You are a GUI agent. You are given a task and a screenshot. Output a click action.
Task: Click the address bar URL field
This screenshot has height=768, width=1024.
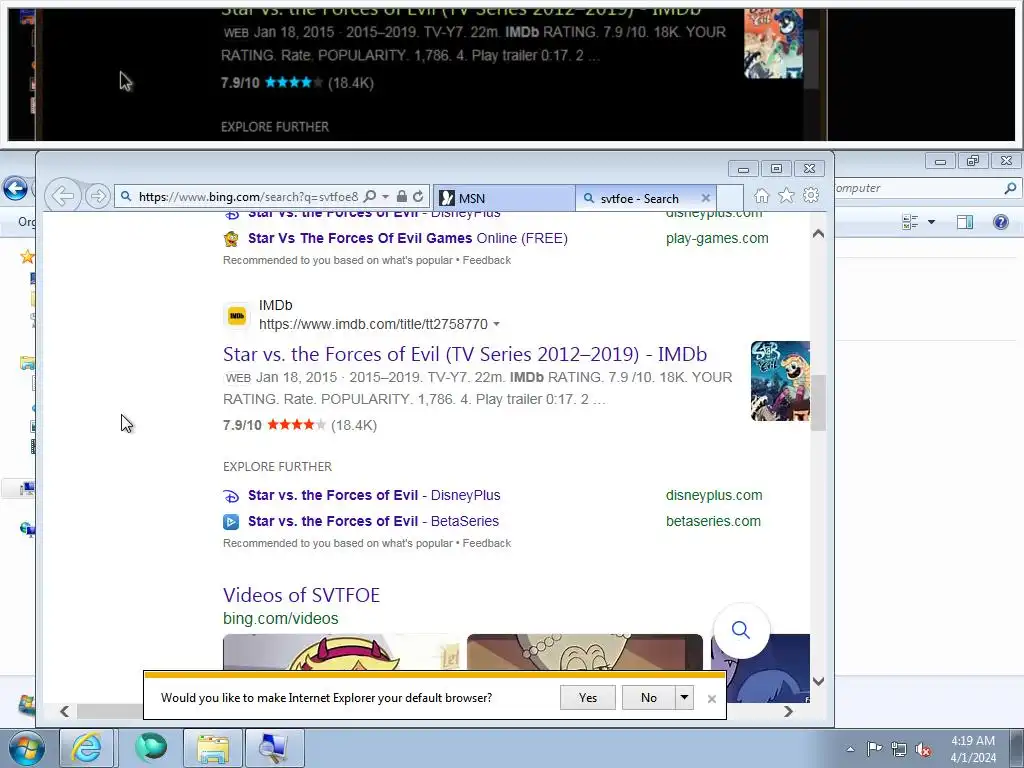pyautogui.click(x=248, y=197)
